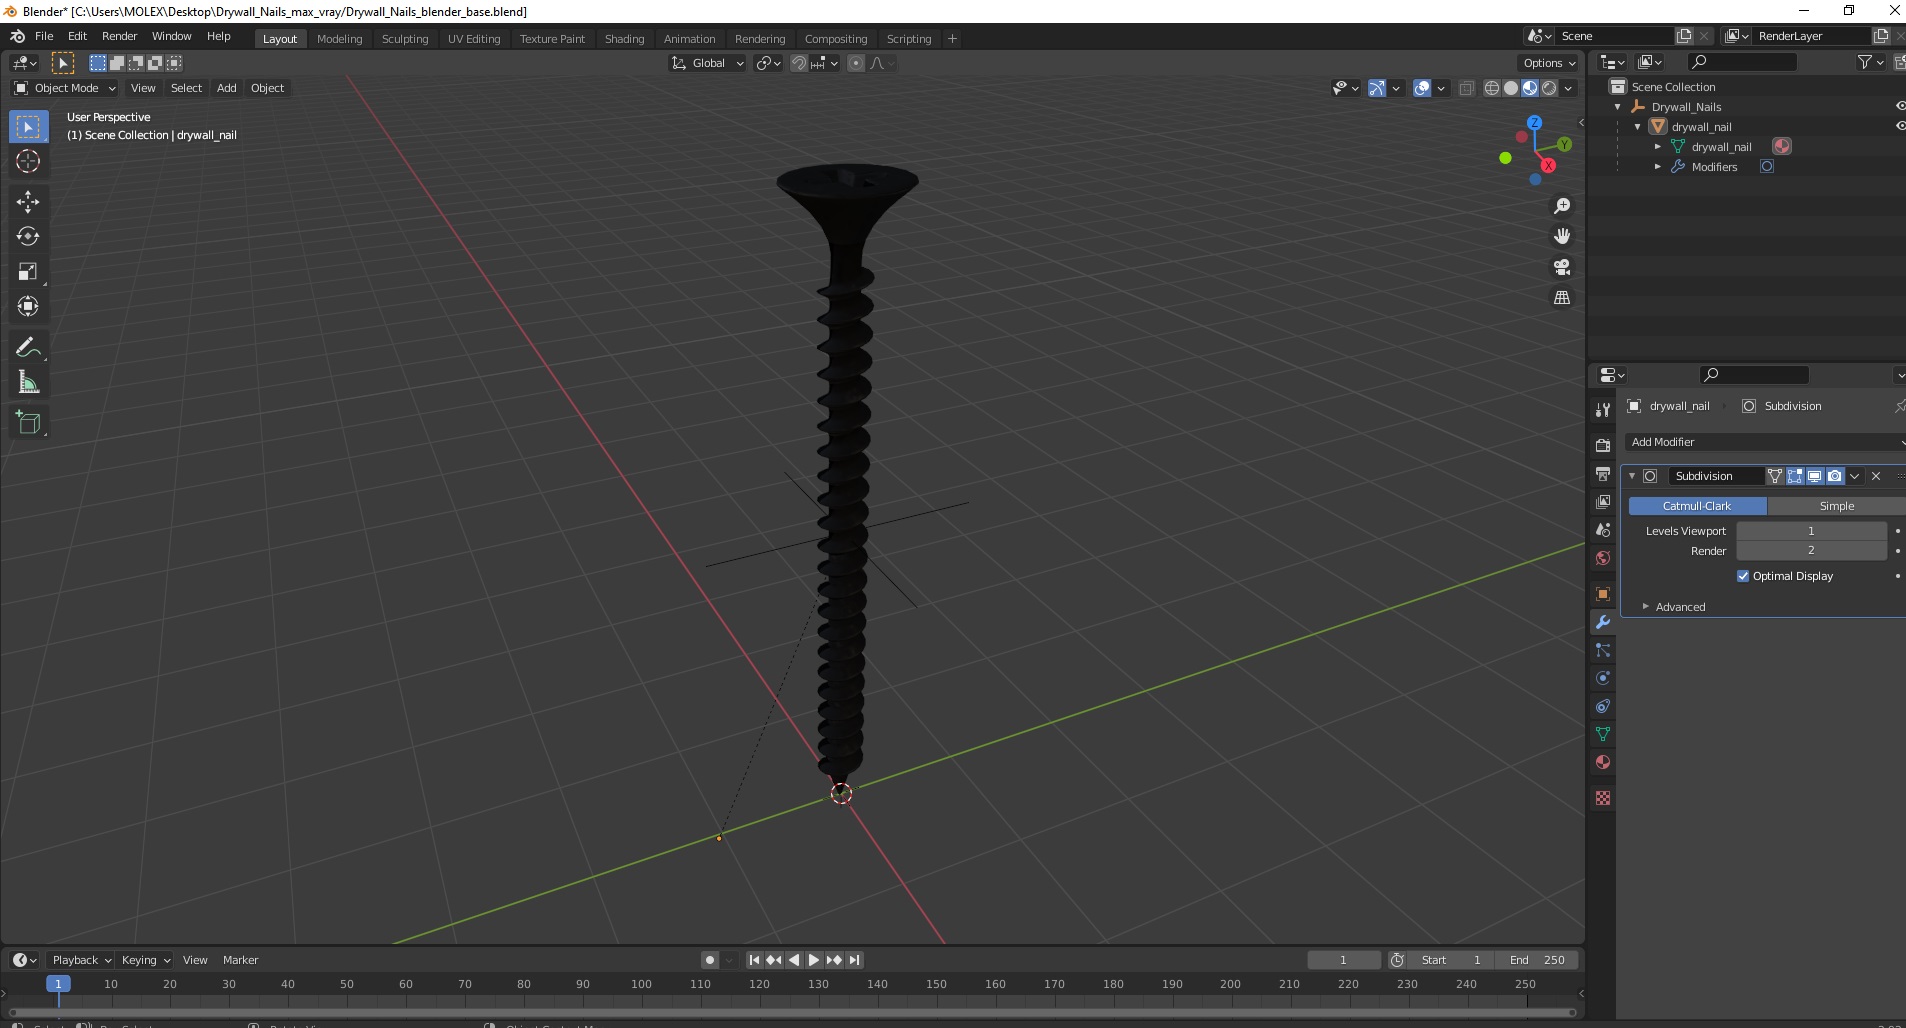Activate the Rotate tool

click(x=28, y=236)
